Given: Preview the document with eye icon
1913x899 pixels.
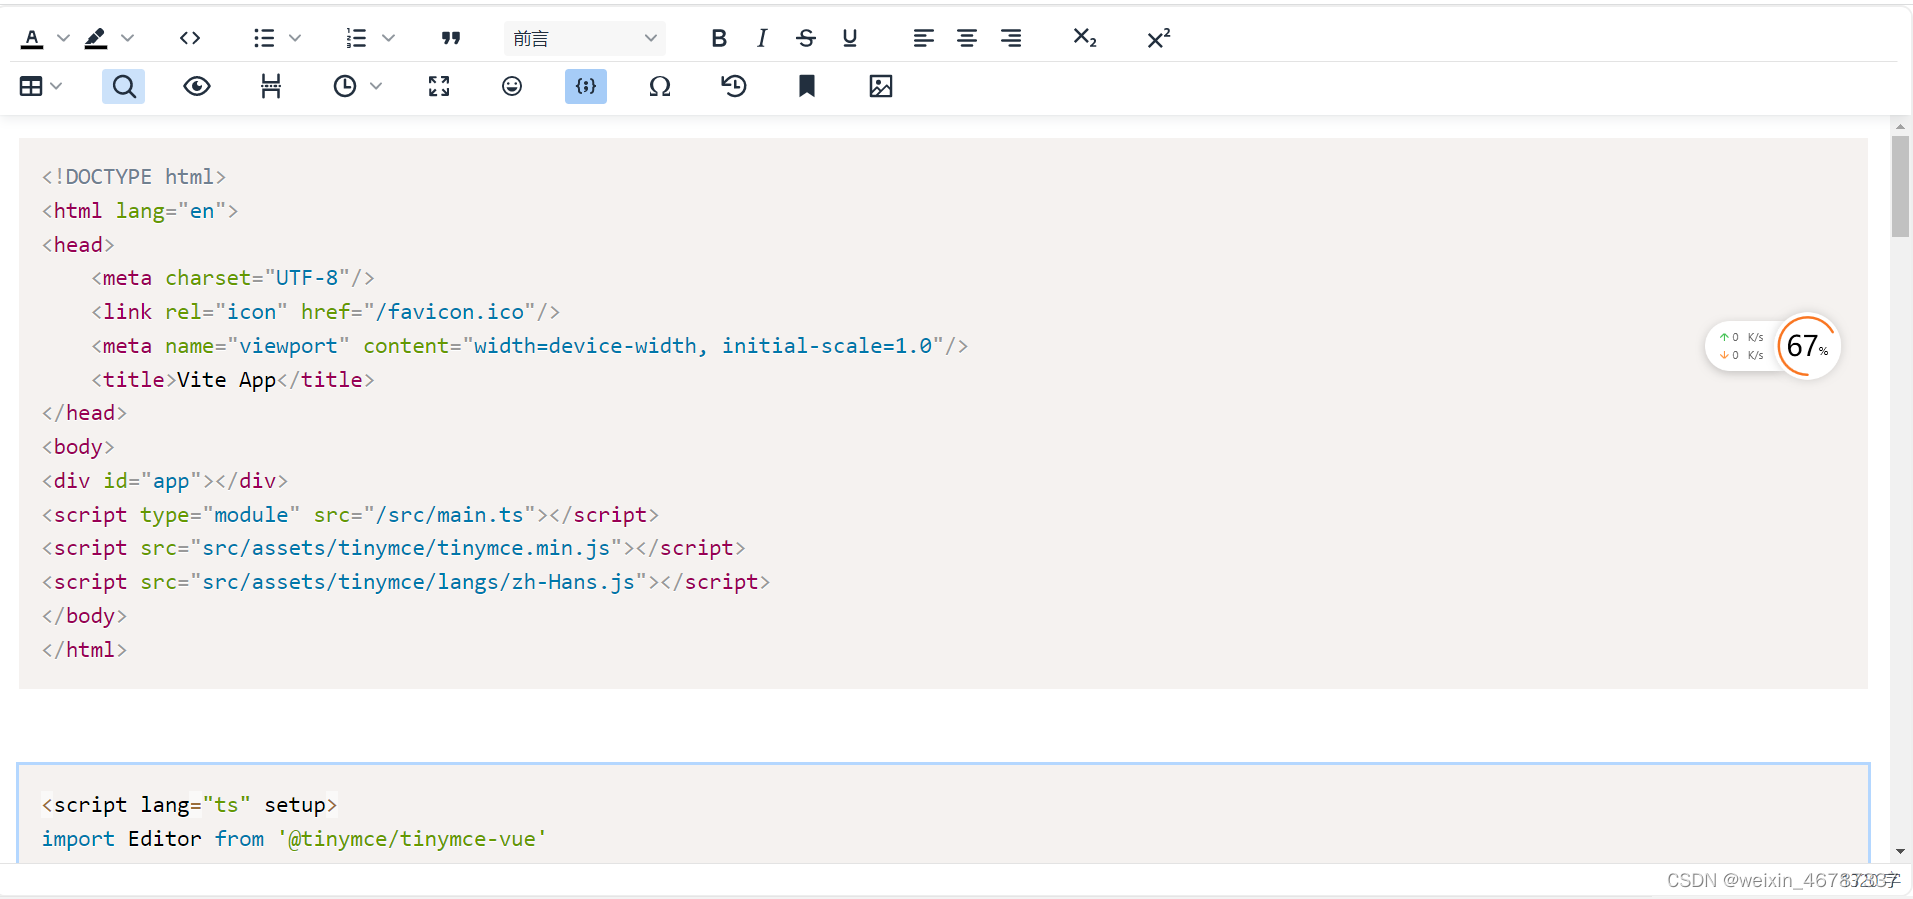Looking at the screenshot, I should 197,86.
